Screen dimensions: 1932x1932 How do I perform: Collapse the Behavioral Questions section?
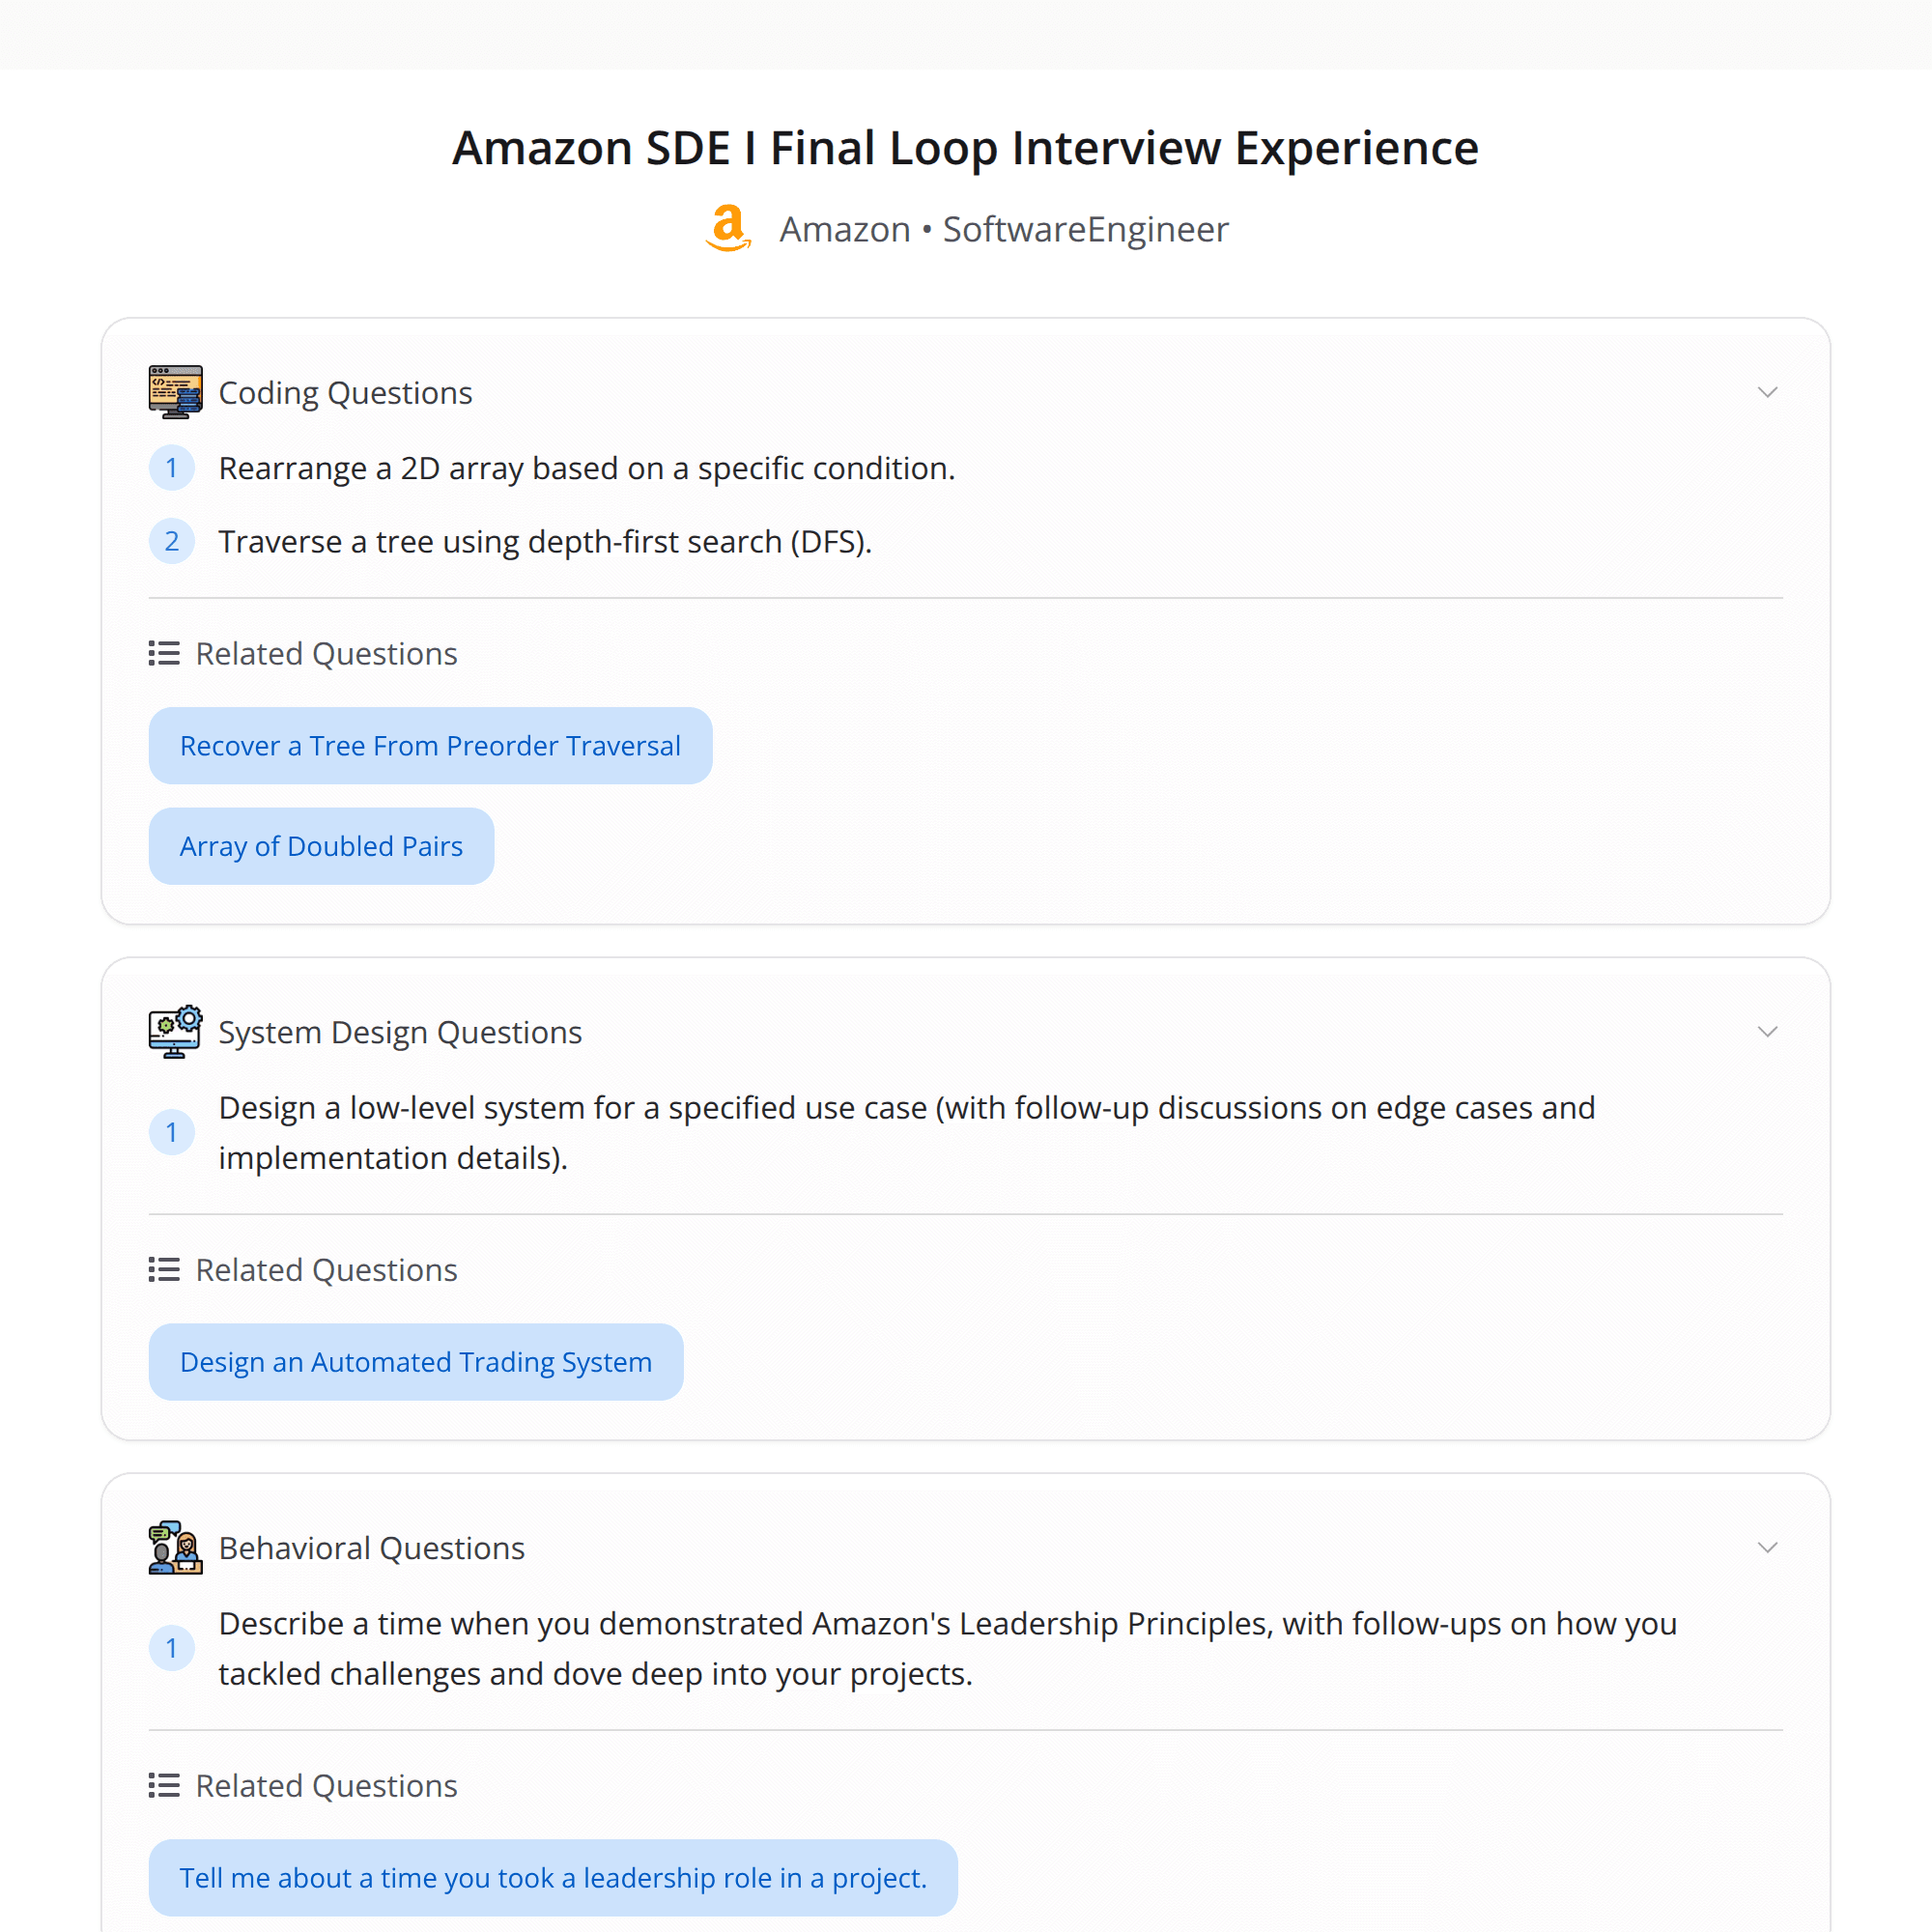coord(1768,1547)
